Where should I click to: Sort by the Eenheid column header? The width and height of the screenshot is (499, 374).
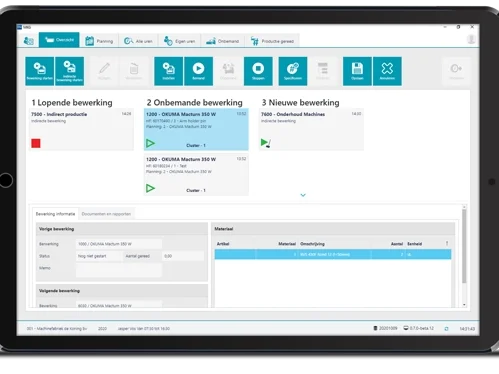414,244
